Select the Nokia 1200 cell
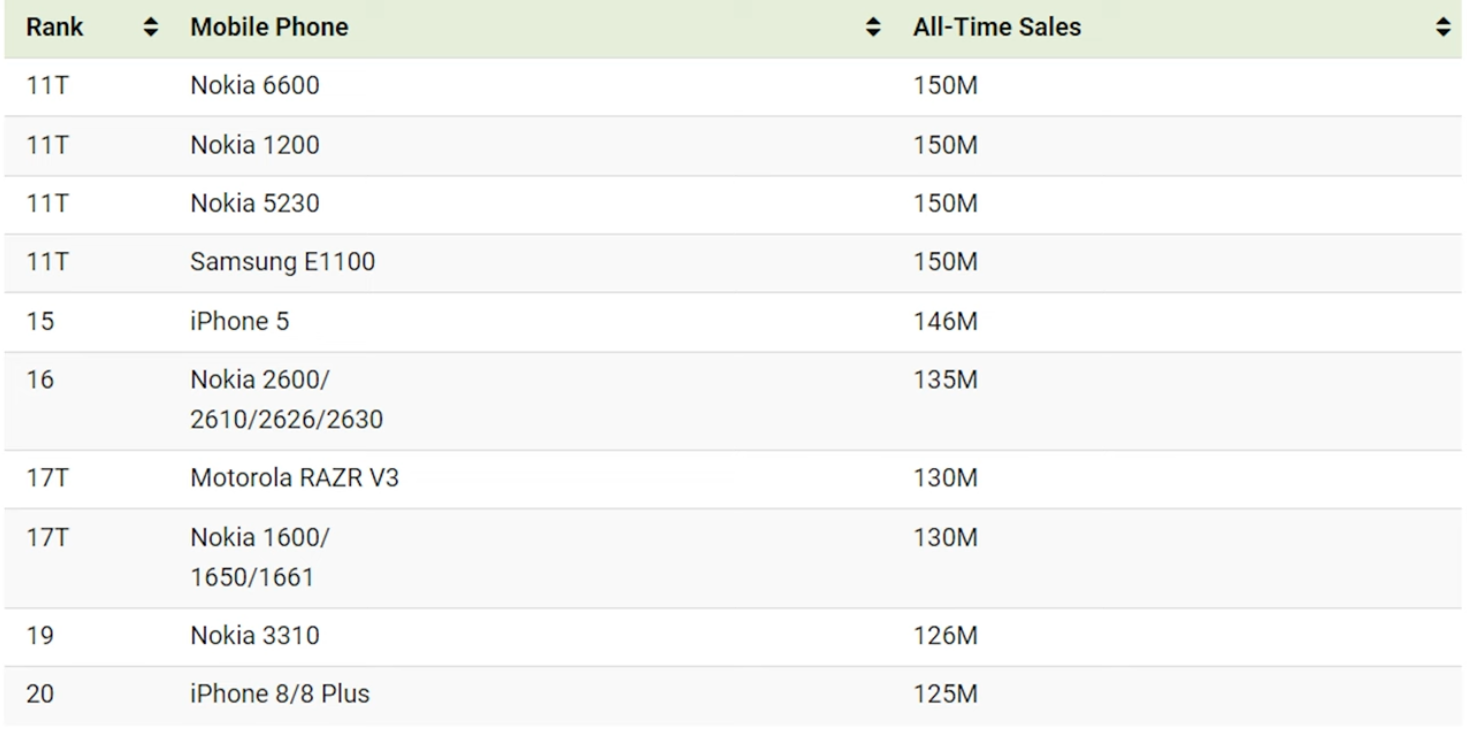The image size is (1467, 732). click(x=255, y=145)
